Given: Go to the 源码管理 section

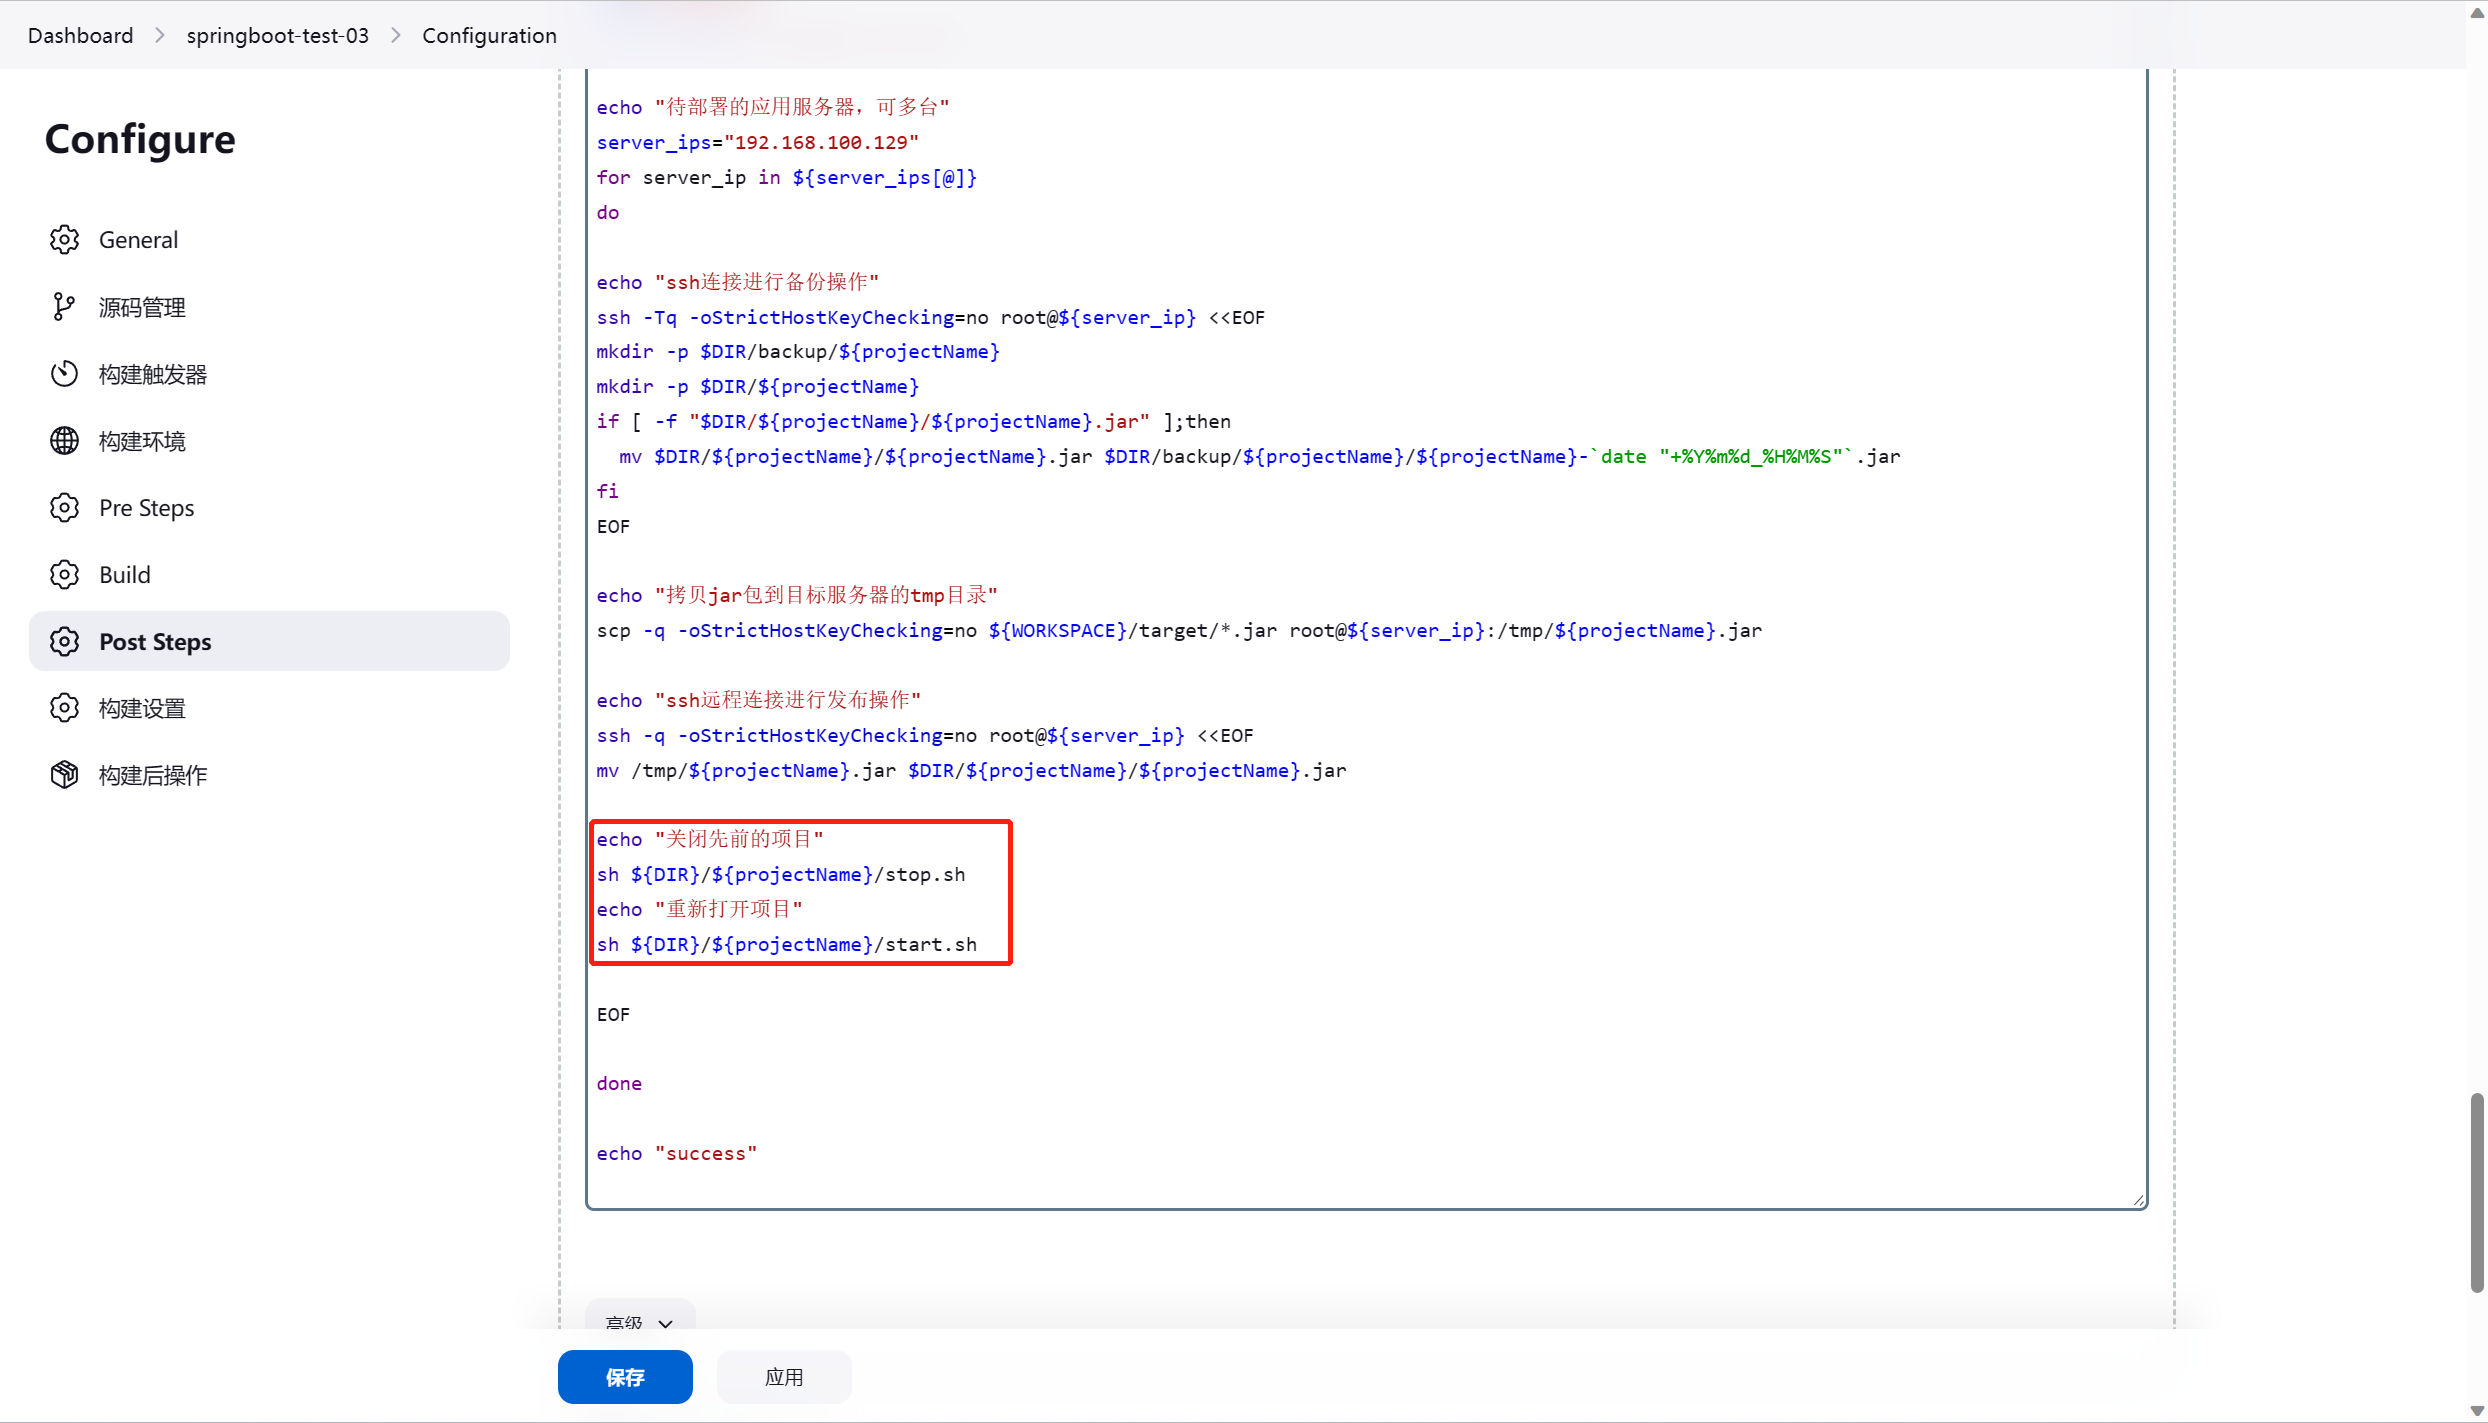Looking at the screenshot, I should [x=142, y=307].
